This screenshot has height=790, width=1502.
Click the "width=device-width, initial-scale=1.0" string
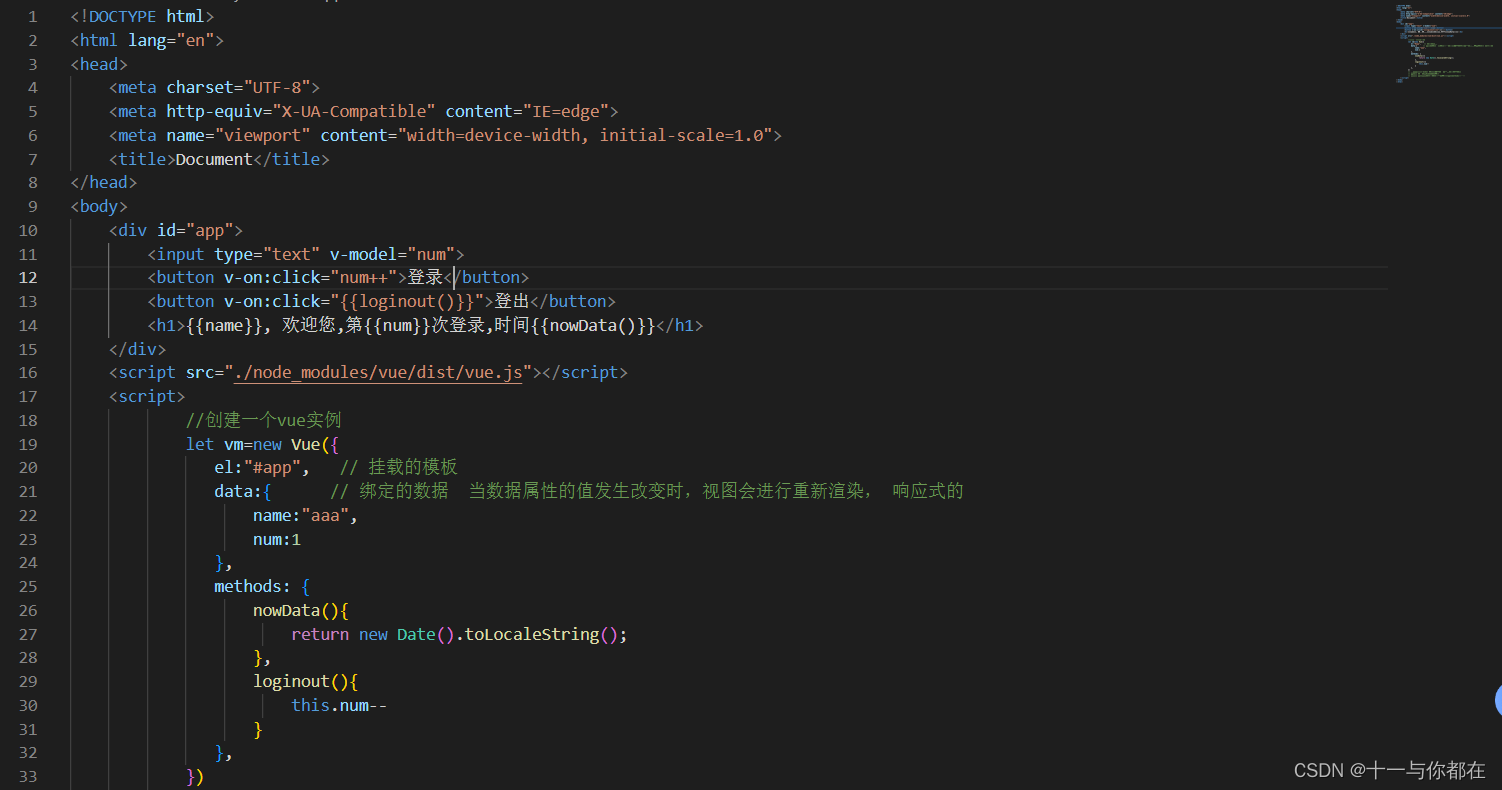pos(585,136)
